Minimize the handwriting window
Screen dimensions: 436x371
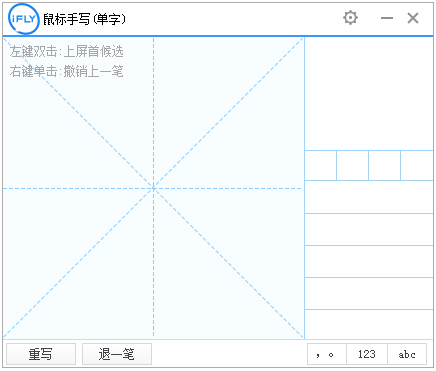387,18
